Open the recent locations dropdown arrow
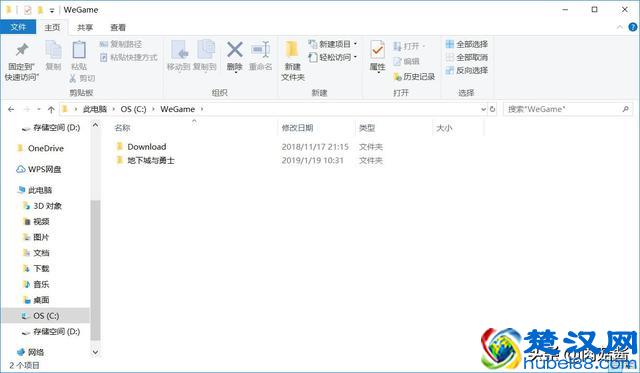The width and height of the screenshot is (640, 373). click(x=39, y=109)
